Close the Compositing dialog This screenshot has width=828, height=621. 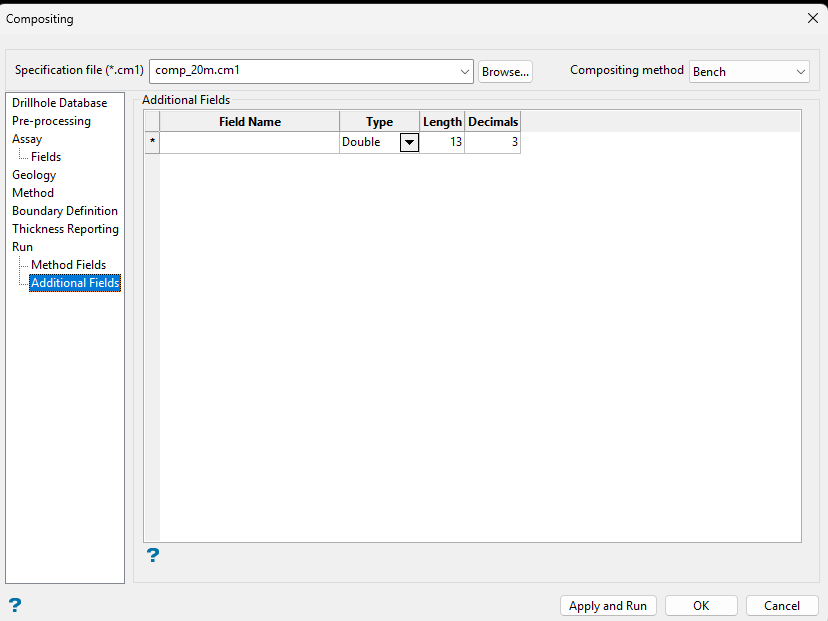click(813, 18)
